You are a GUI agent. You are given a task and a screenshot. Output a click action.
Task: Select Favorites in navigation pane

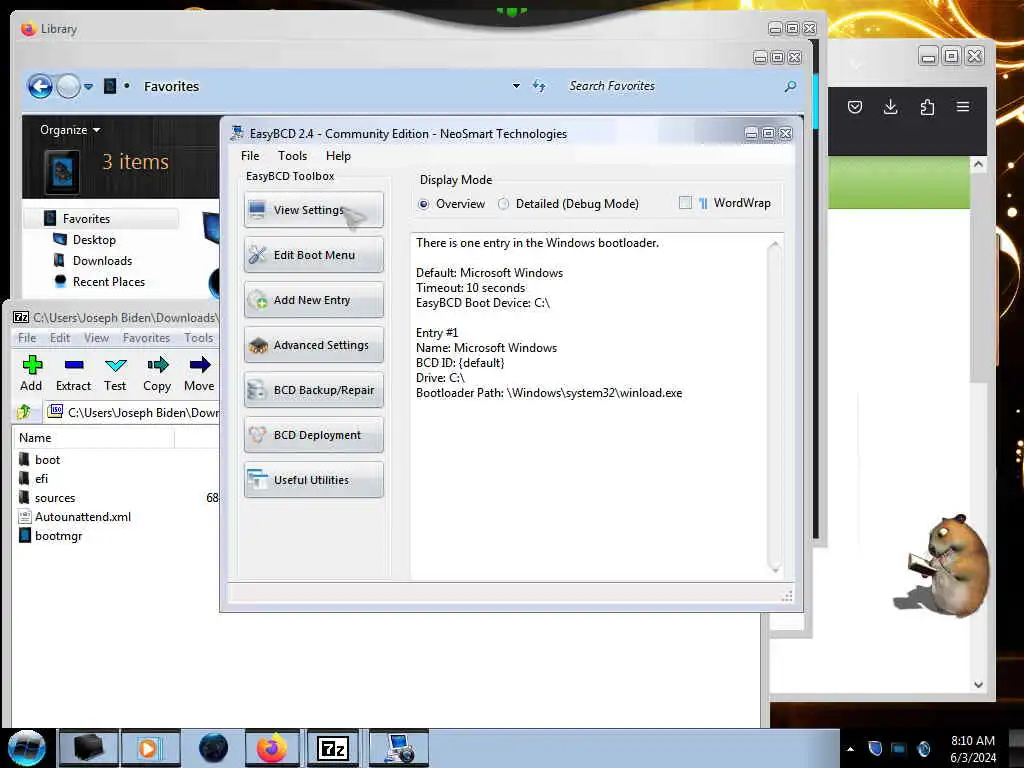[x=86, y=219]
